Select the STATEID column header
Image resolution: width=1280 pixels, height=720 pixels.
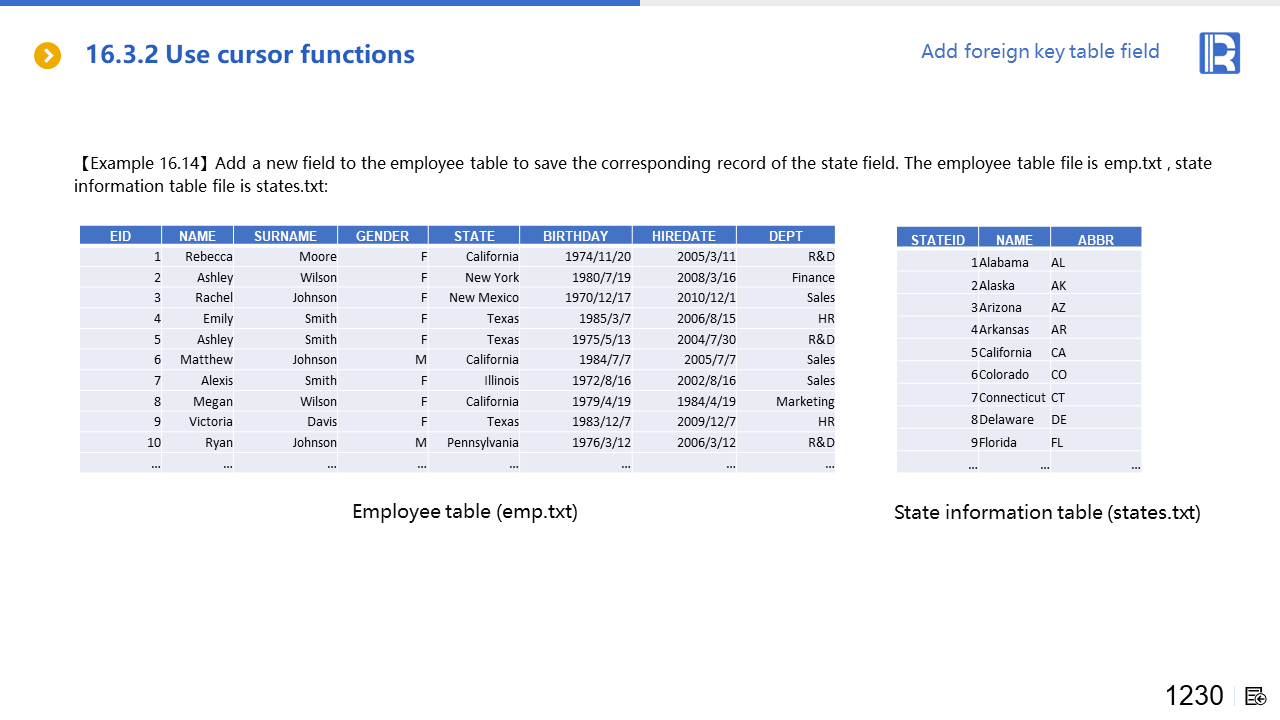(x=937, y=240)
